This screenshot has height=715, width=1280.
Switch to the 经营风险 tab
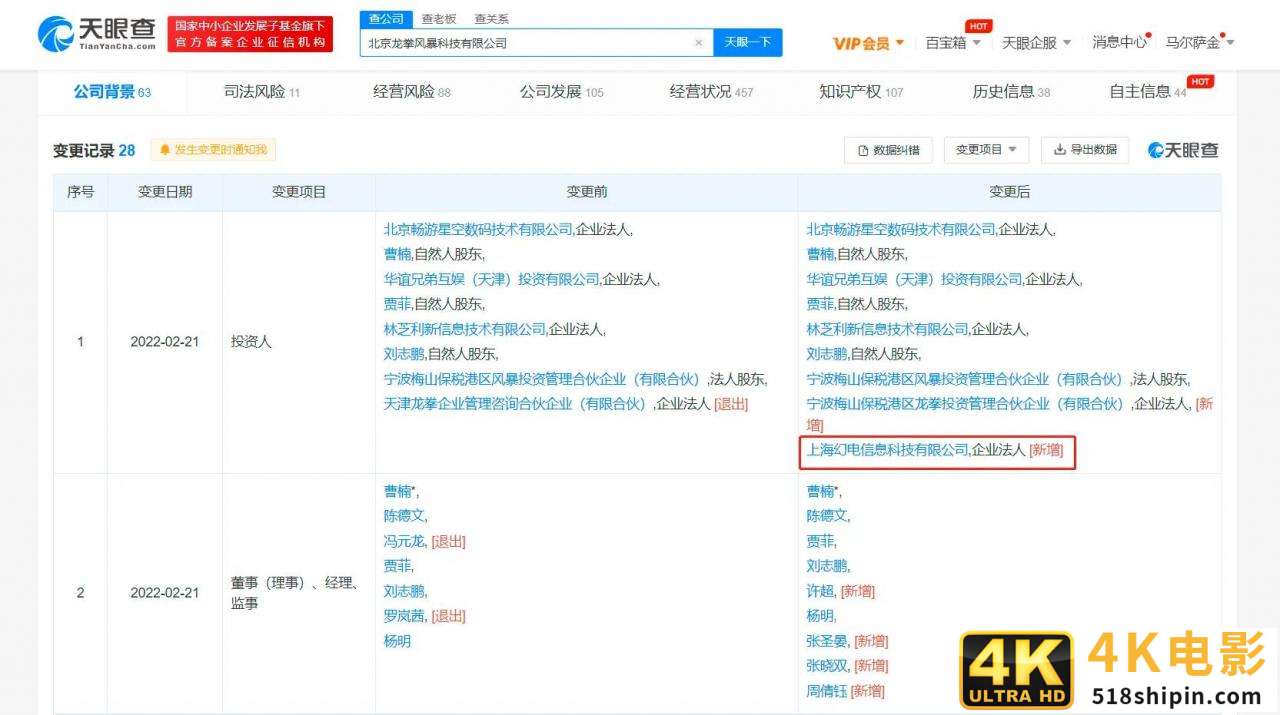pyautogui.click(x=411, y=92)
